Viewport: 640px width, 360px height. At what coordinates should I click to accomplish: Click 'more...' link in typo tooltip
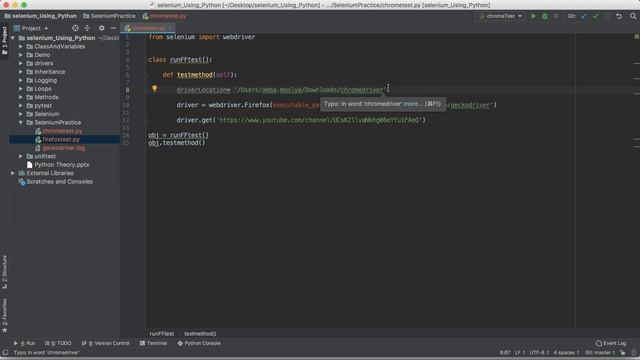point(413,104)
